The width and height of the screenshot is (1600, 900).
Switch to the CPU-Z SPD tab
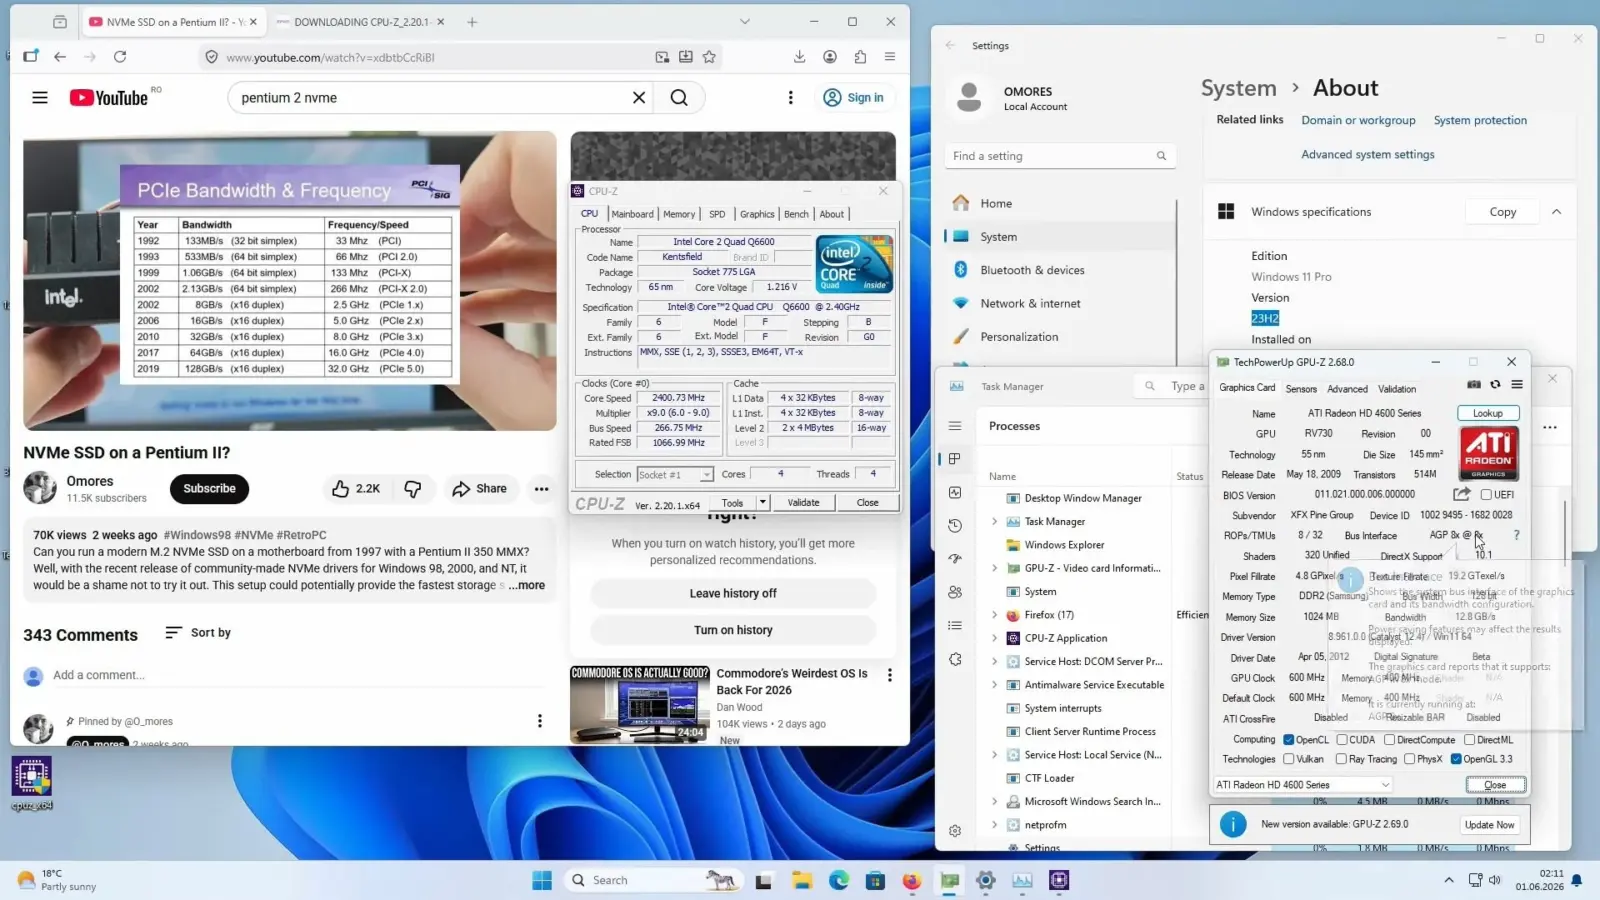717,214
